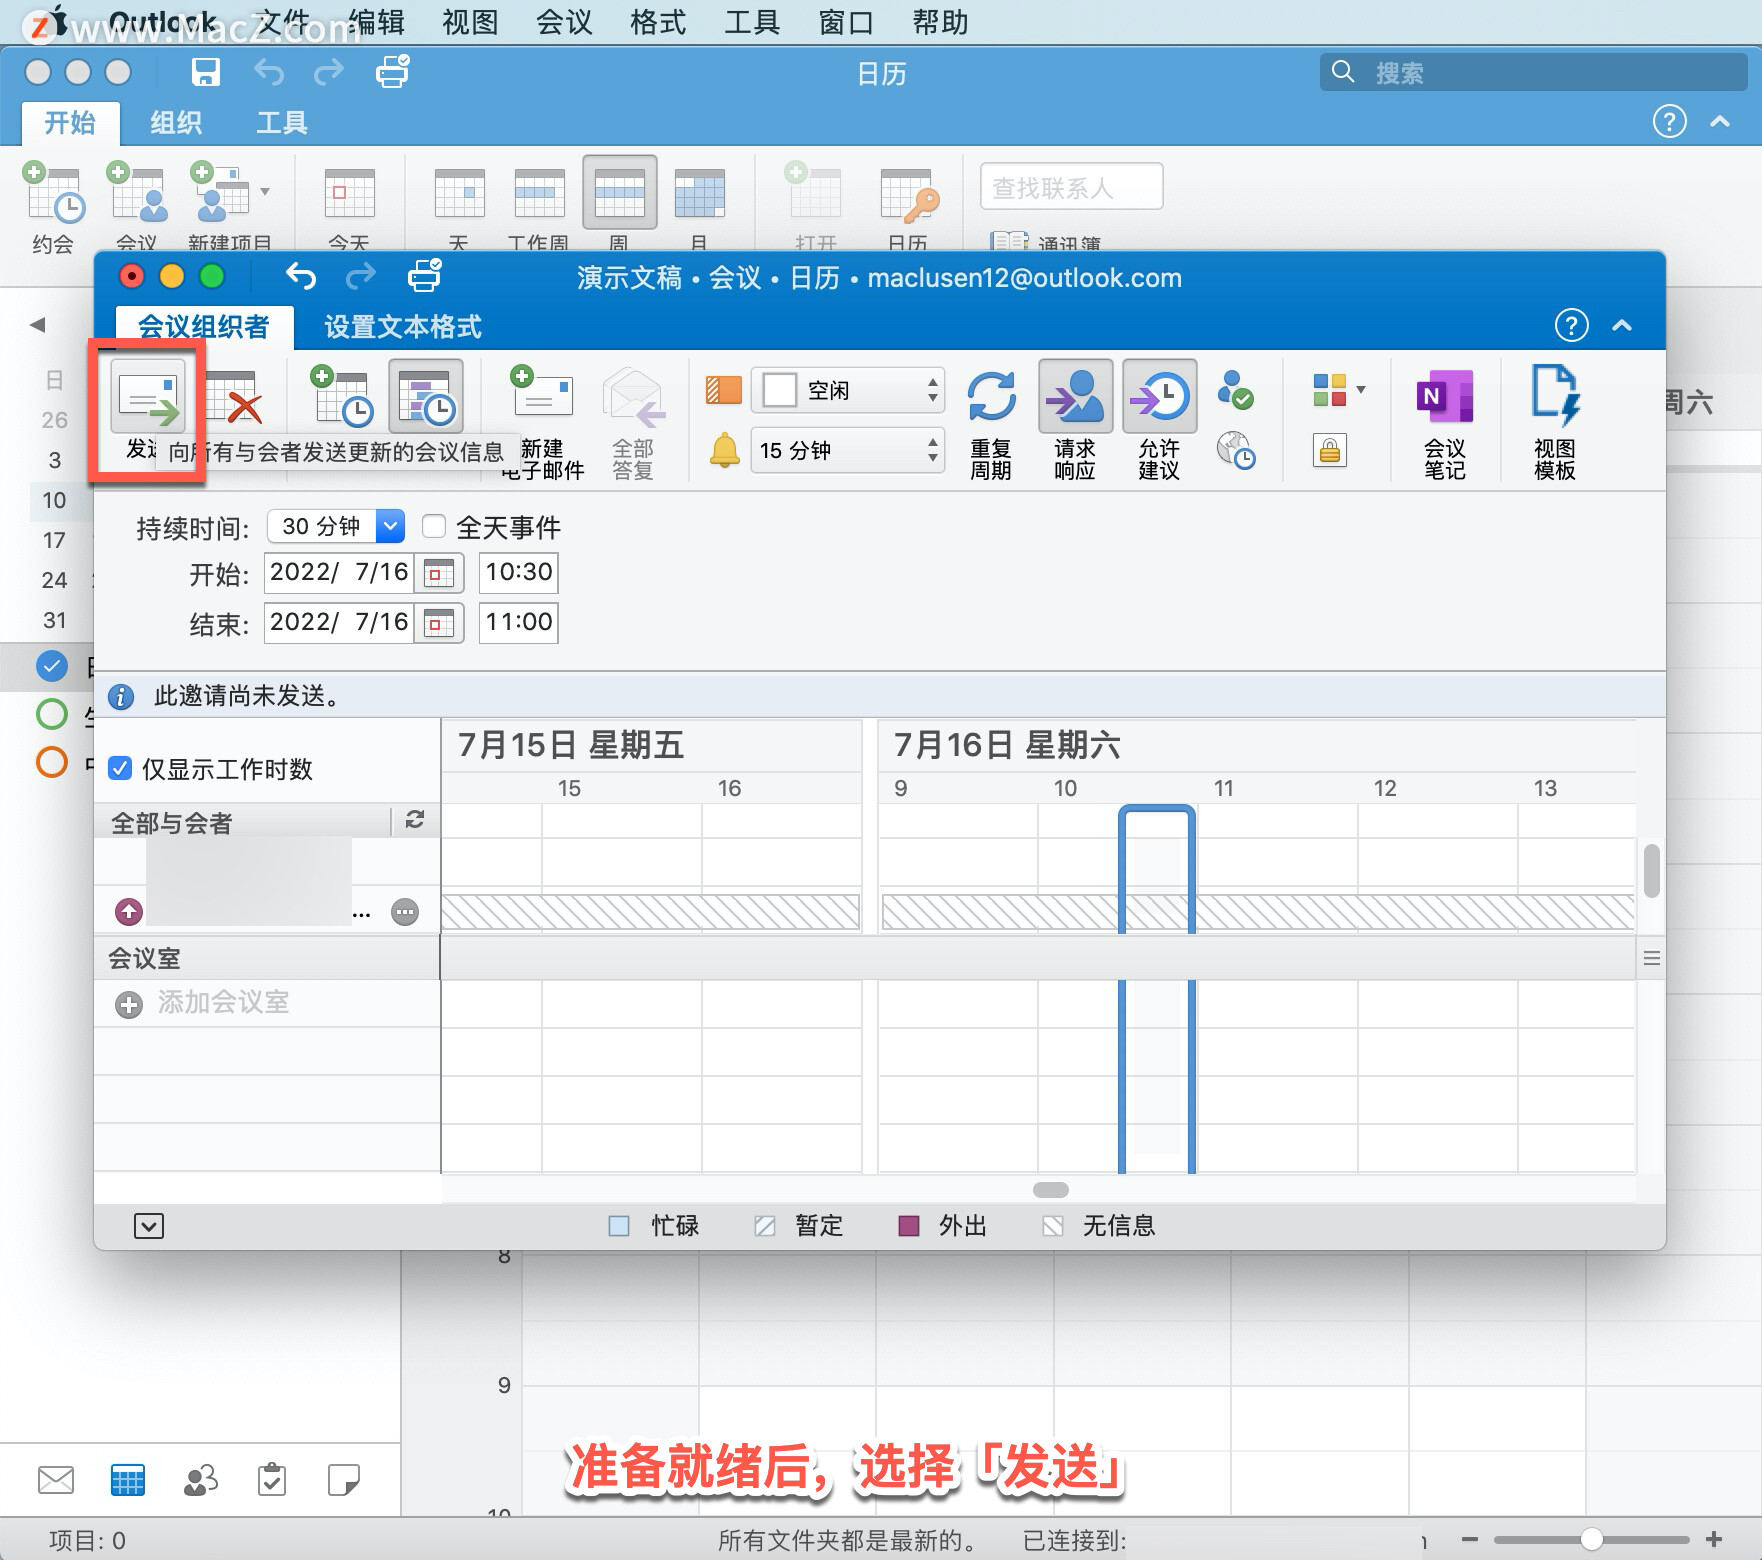This screenshot has height=1560, width=1762.
Task: Switch to the 组织 tab in Outlook
Action: click(x=176, y=123)
